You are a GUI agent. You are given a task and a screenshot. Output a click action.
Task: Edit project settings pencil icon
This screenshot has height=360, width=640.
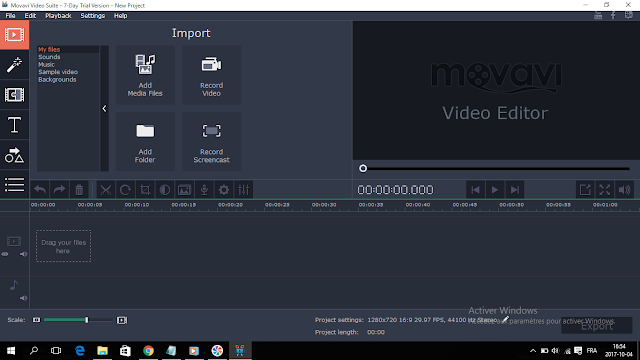click(x=506, y=319)
